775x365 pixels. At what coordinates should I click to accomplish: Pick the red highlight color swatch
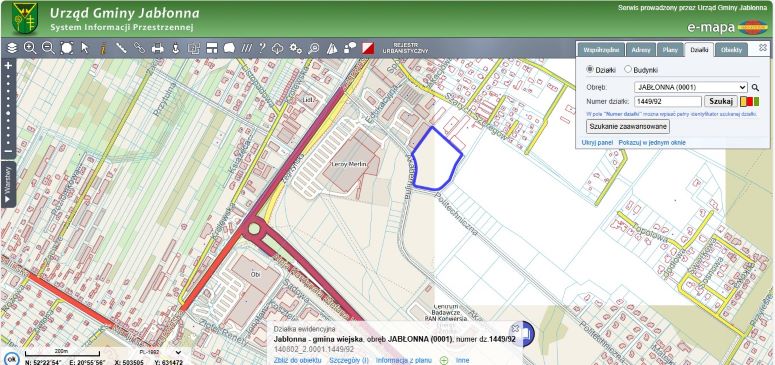[749, 101]
